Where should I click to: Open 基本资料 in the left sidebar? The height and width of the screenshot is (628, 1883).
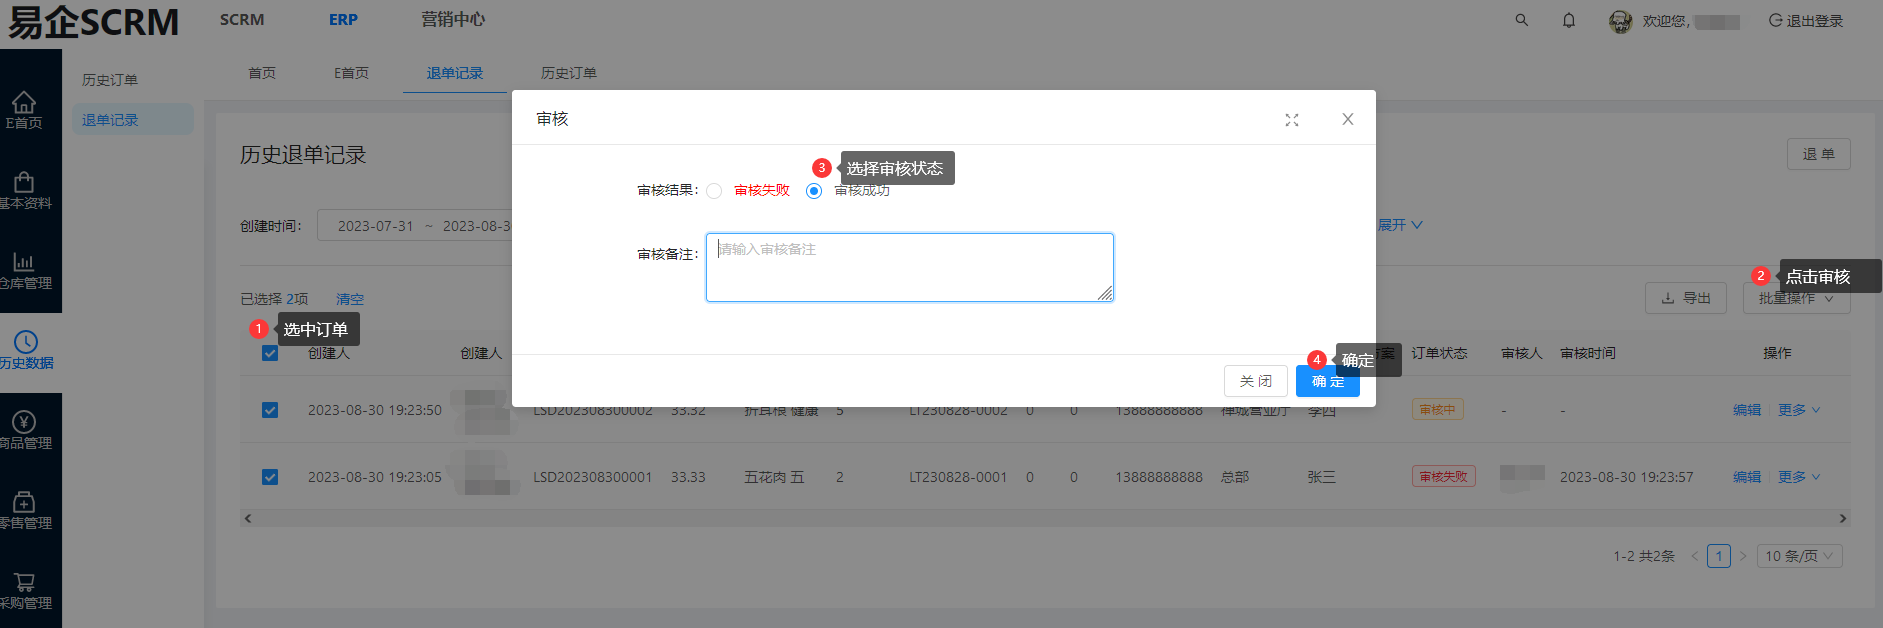coord(24,190)
